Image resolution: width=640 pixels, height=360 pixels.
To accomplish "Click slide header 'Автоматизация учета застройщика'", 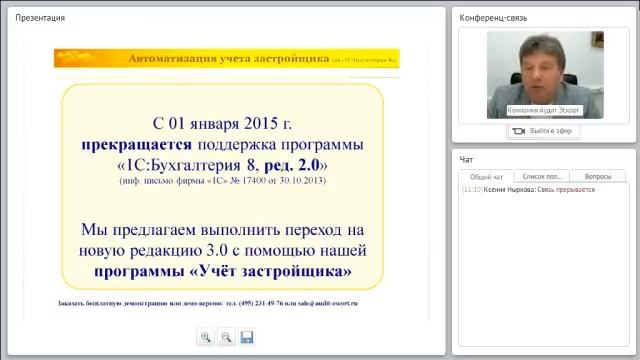I will tap(229, 59).
